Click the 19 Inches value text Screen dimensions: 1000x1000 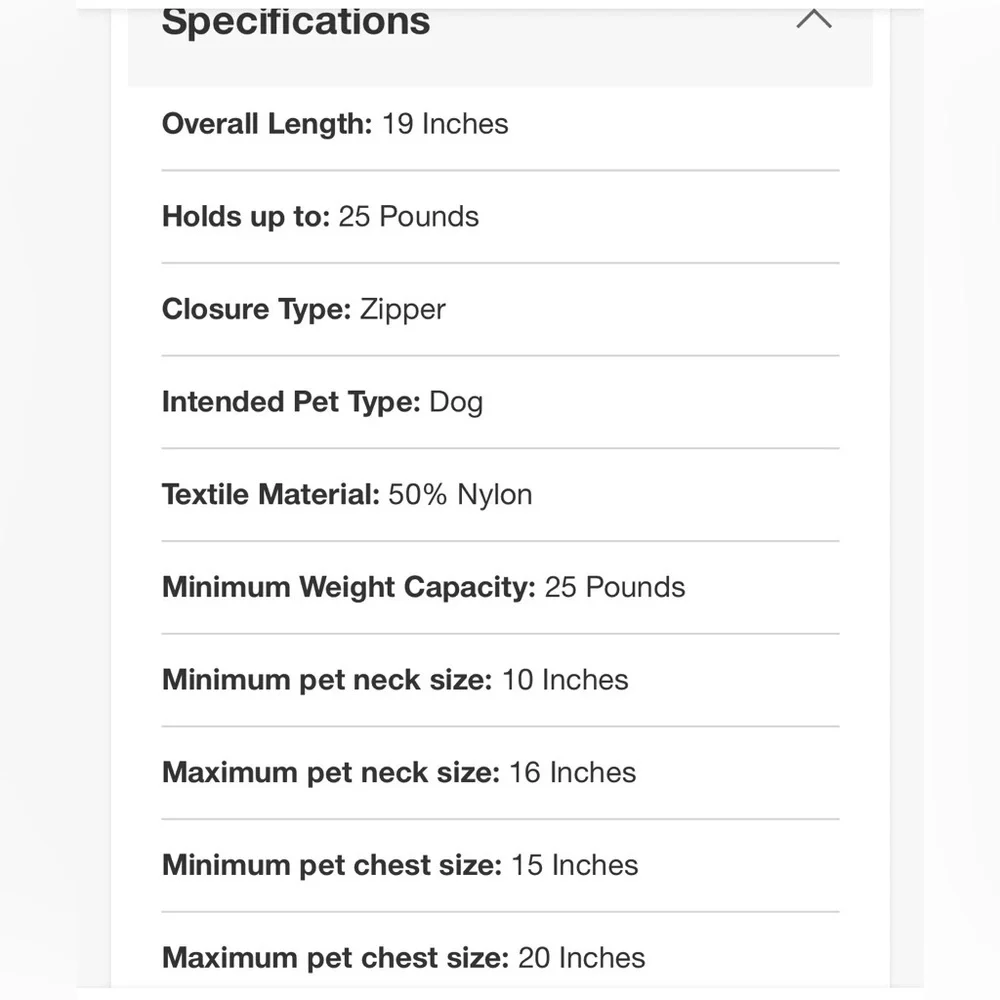(445, 124)
